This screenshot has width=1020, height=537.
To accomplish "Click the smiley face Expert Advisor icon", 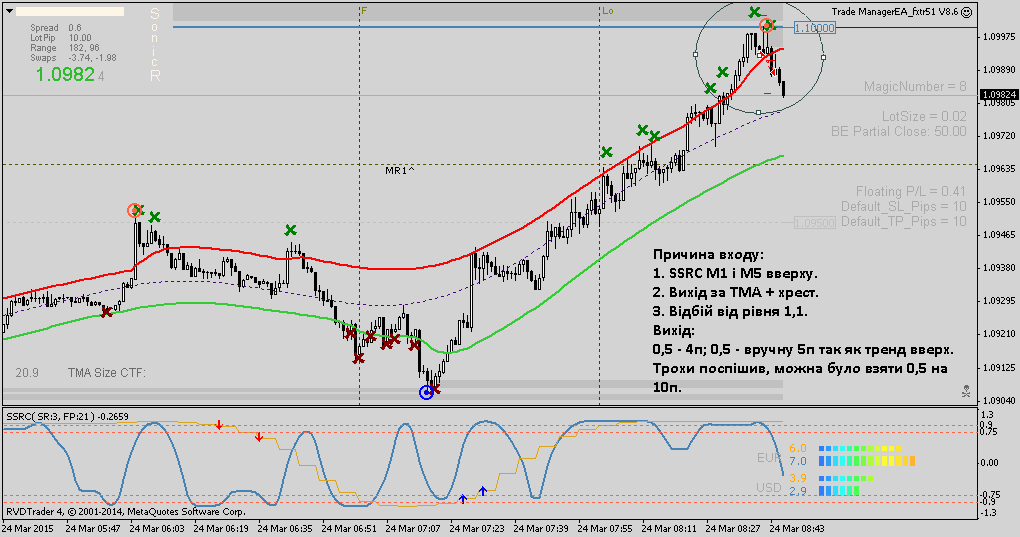I will (x=967, y=12).
